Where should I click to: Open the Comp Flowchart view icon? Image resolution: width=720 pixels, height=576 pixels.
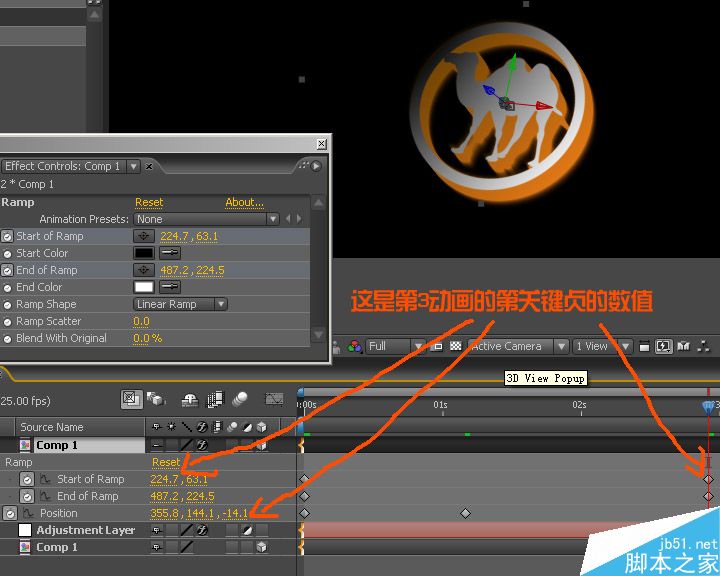(703, 346)
